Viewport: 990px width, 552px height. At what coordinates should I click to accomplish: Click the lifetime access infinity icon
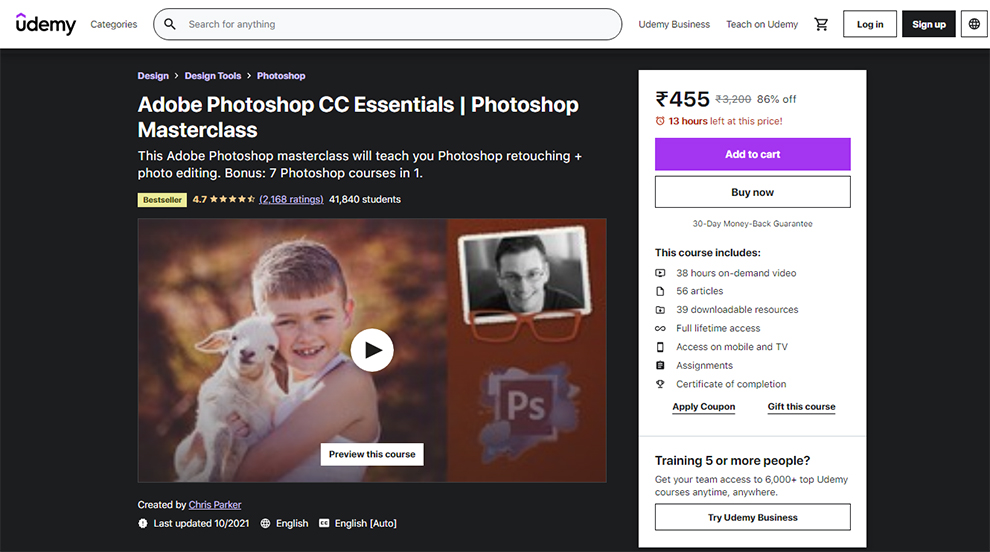pyautogui.click(x=660, y=328)
